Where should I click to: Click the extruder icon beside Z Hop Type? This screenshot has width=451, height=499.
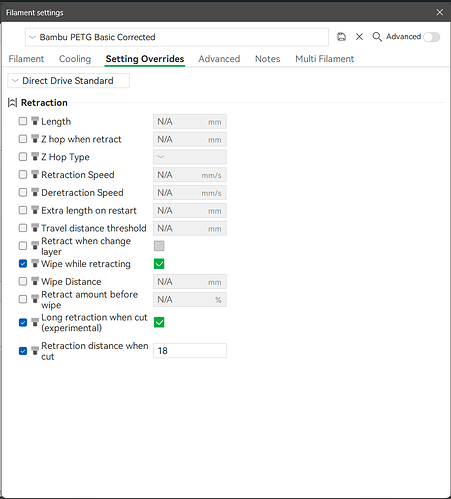click(35, 156)
